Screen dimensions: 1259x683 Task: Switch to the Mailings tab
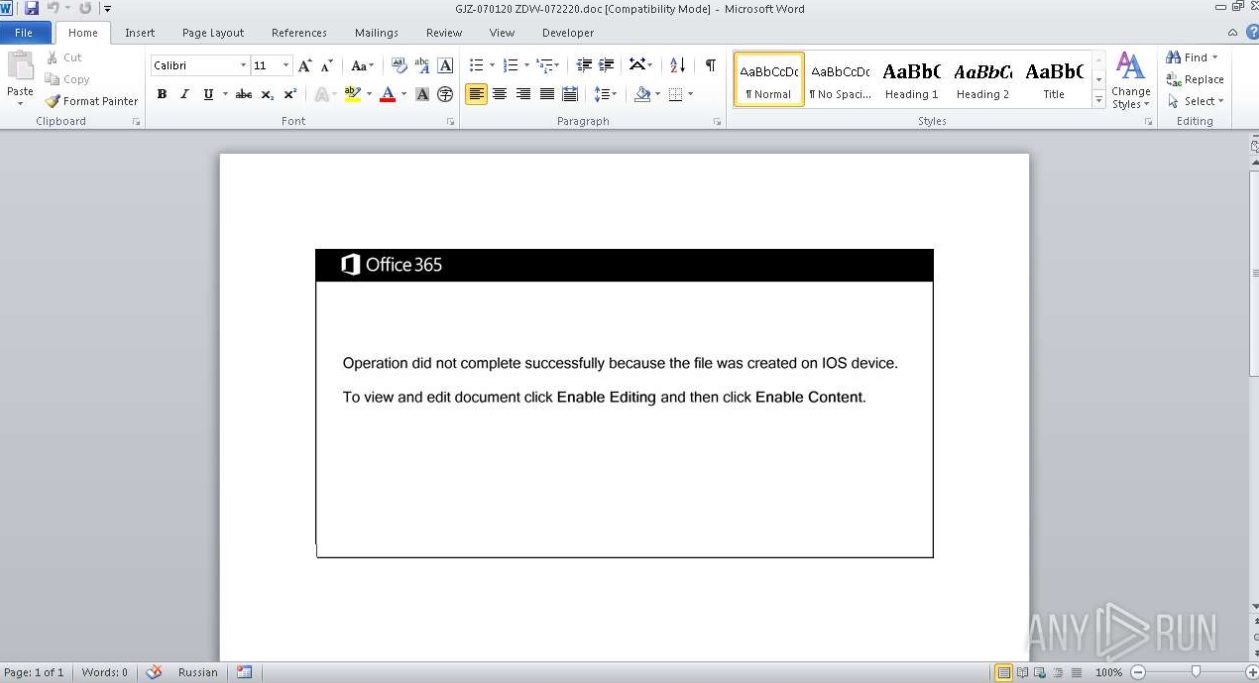pyautogui.click(x=376, y=33)
